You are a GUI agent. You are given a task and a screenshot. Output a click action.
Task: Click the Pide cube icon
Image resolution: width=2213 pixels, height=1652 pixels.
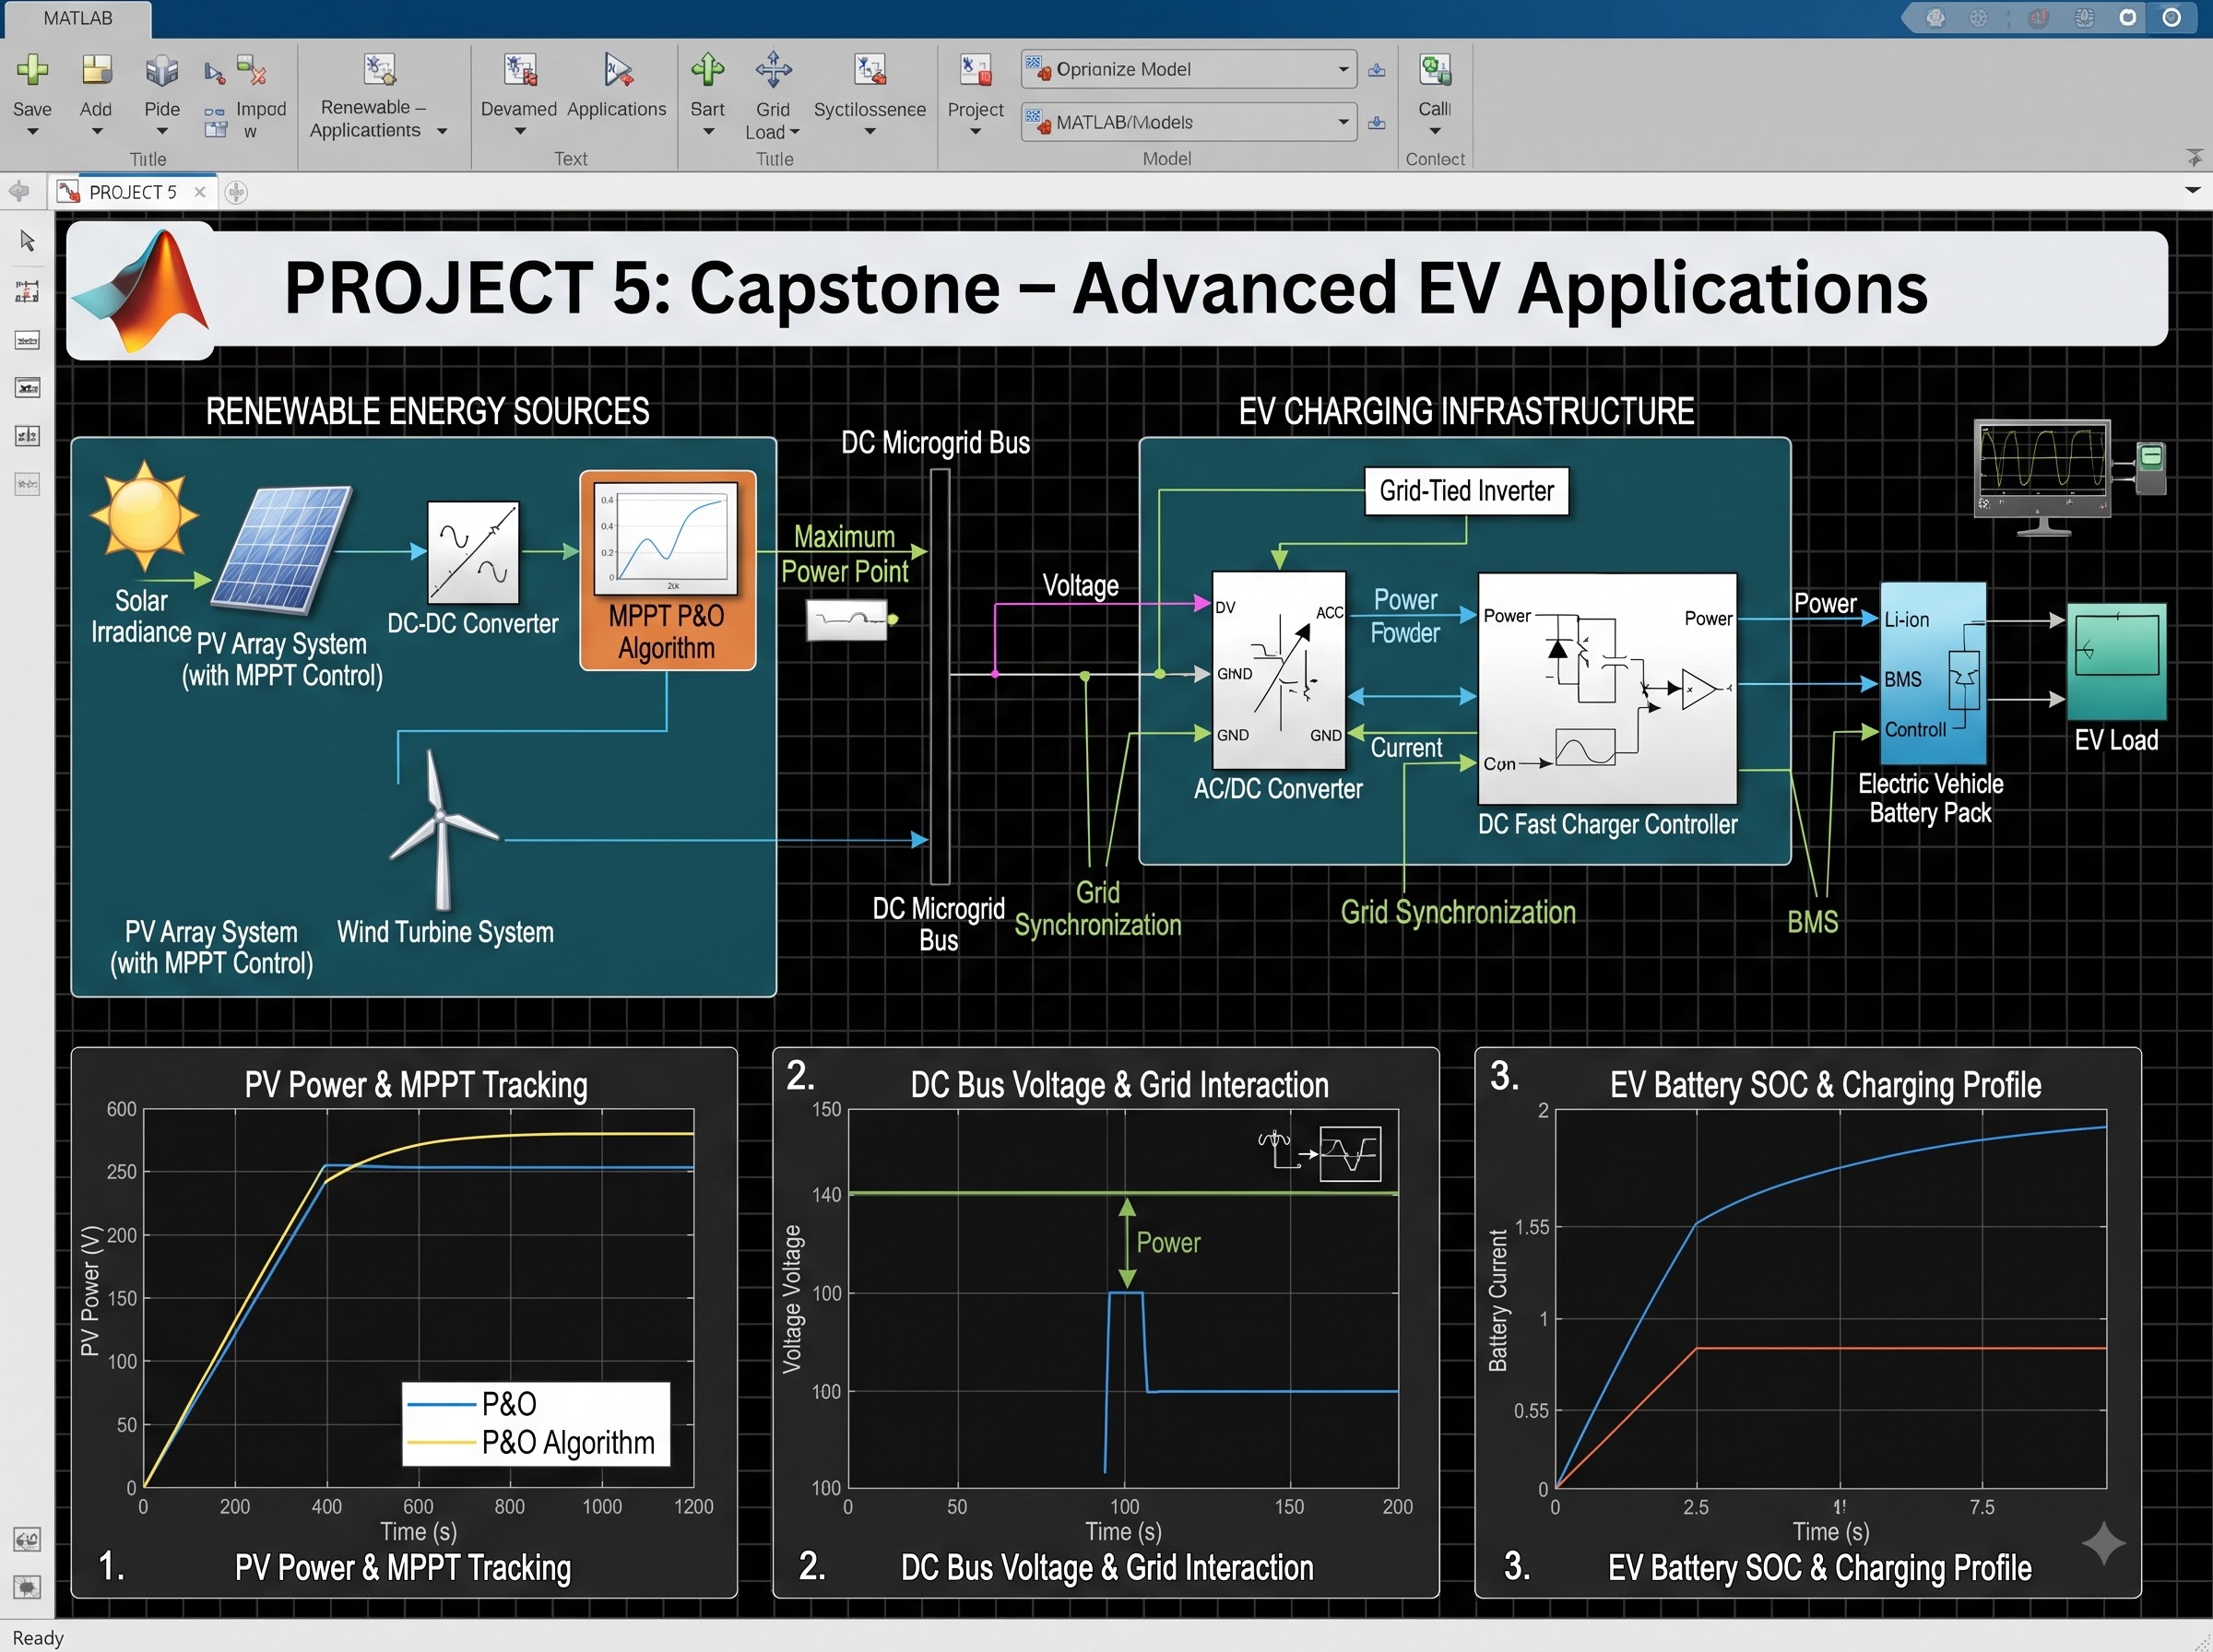(x=162, y=71)
